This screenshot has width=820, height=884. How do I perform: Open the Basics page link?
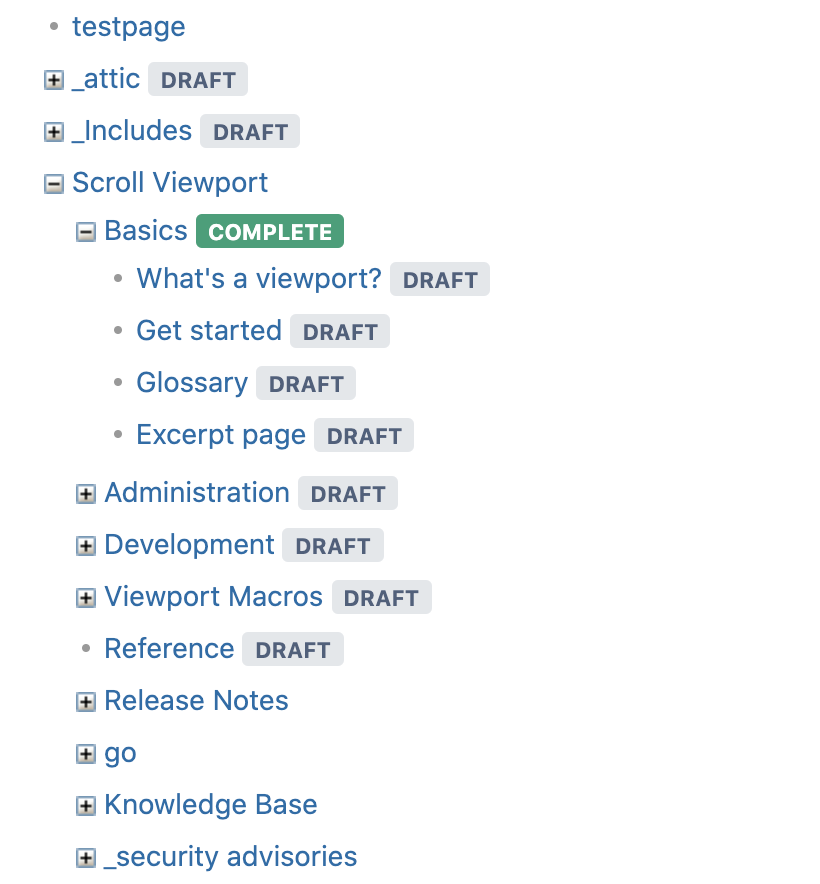coord(146,231)
